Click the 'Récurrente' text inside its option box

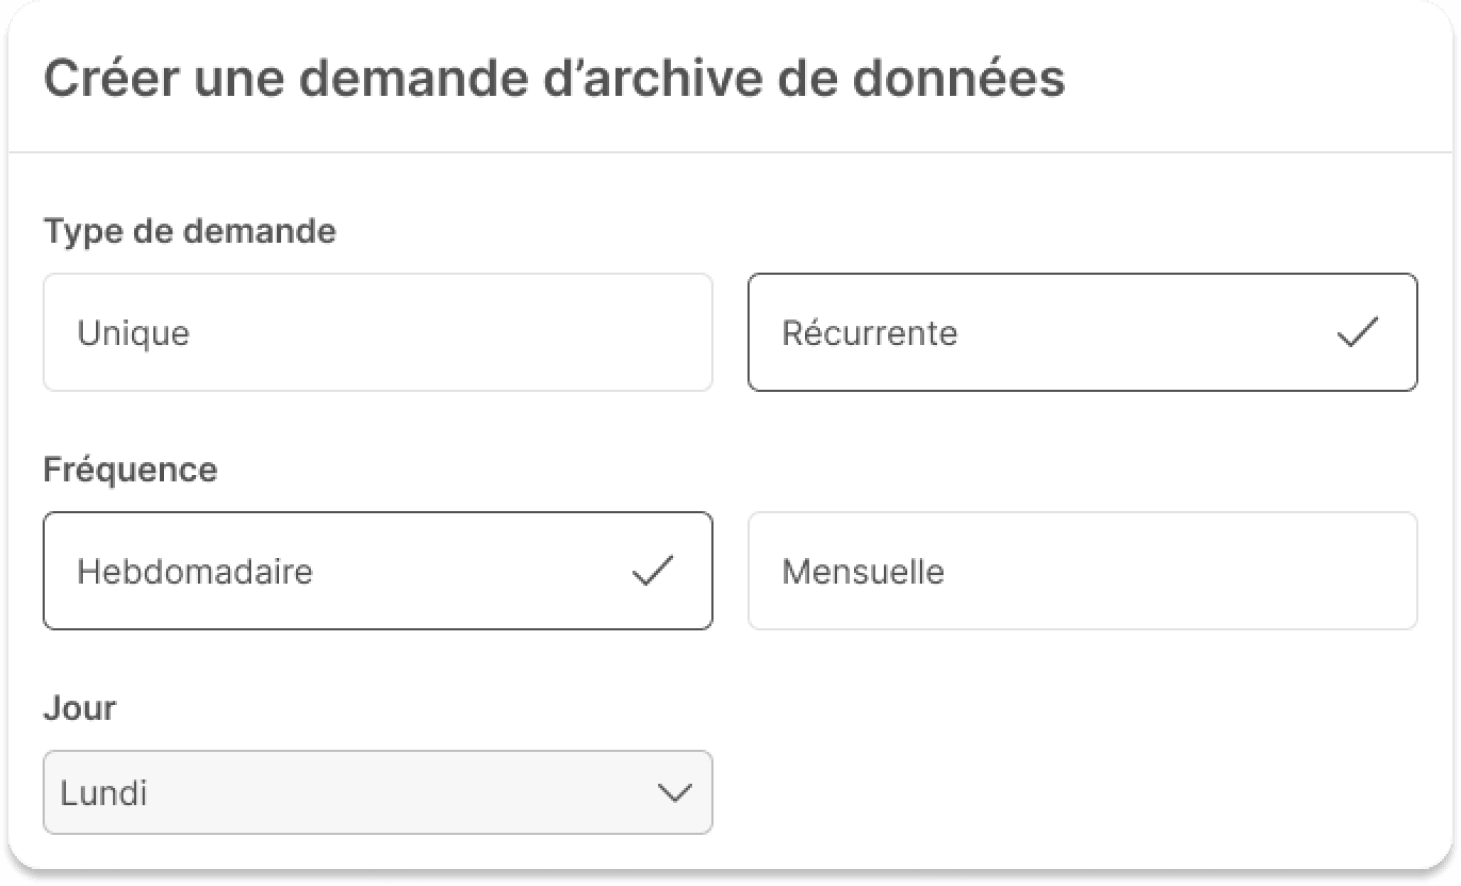[x=869, y=333]
